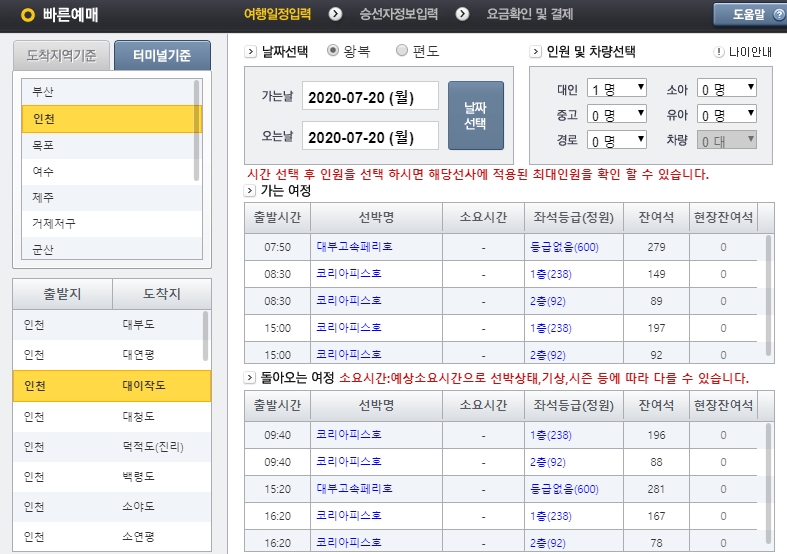Choose the 인천 to 소연평 route
Screen dimensions: 787x554
pos(112,537)
